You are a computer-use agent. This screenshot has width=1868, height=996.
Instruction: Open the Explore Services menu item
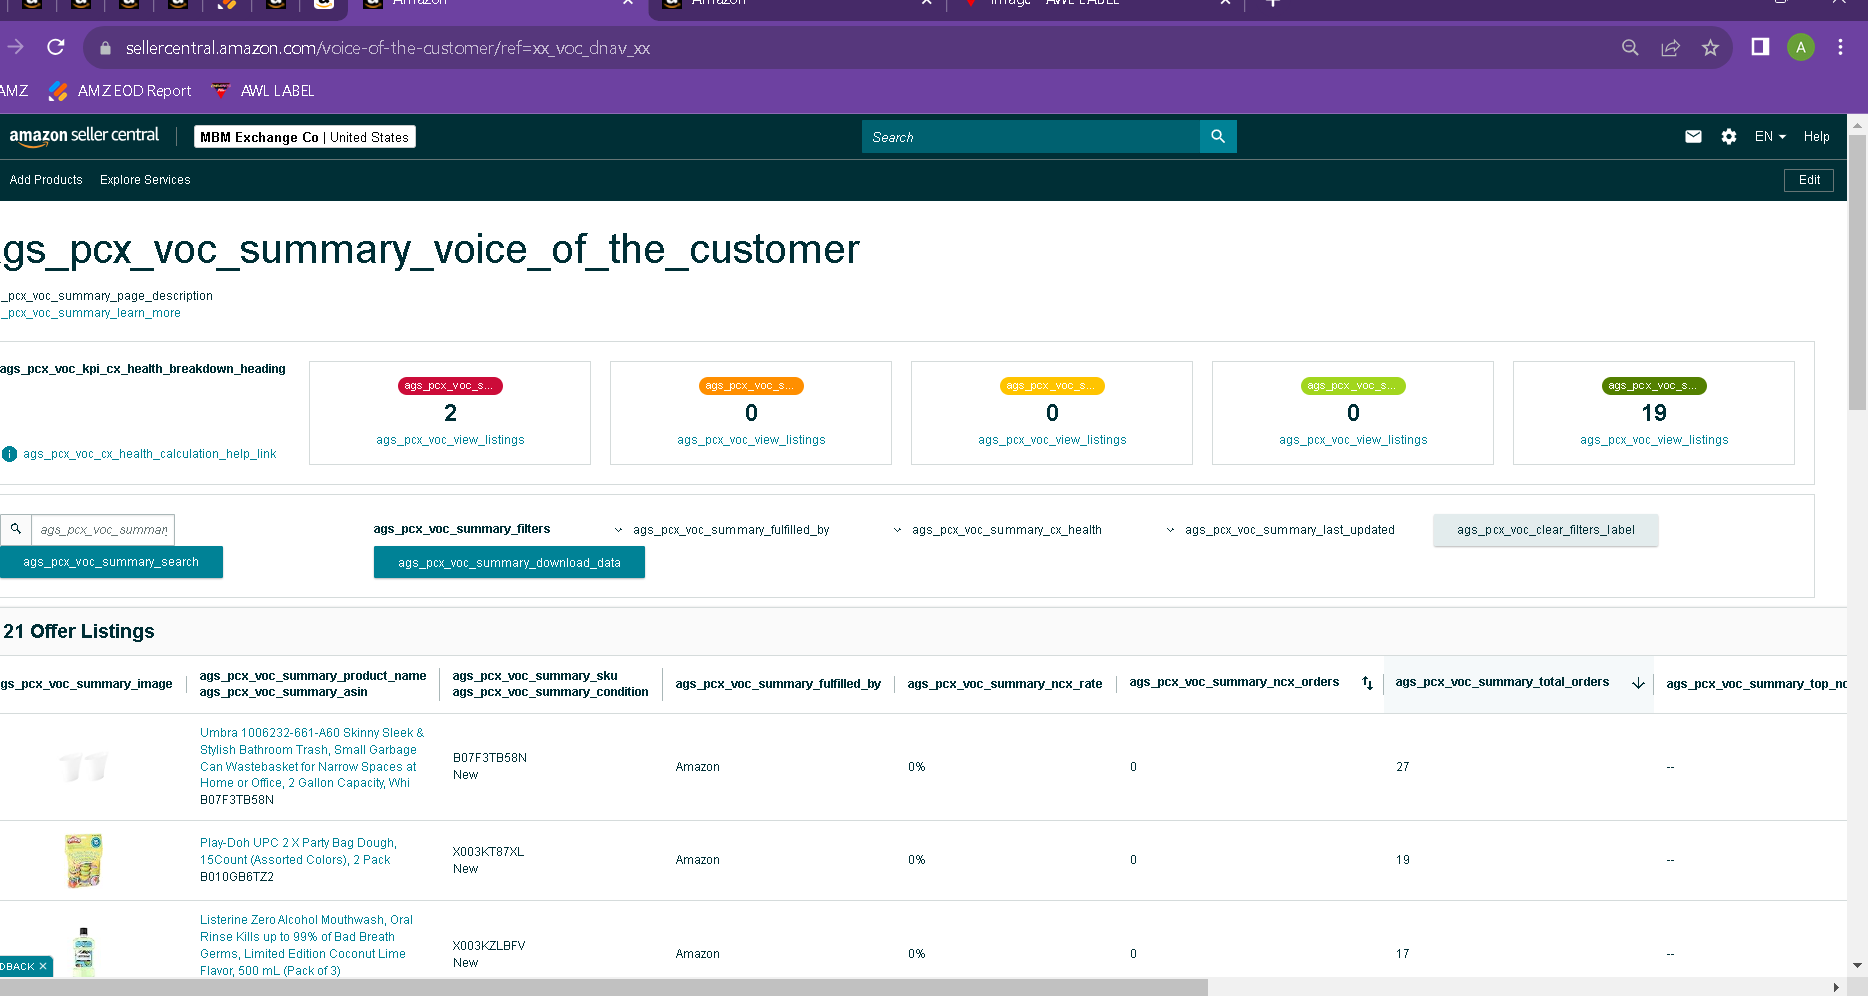(145, 180)
